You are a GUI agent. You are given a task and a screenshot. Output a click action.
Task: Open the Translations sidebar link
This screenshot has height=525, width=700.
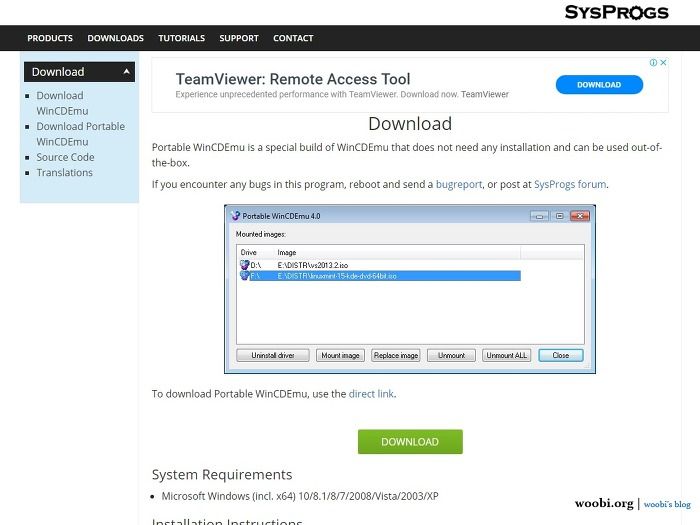[x=65, y=173]
